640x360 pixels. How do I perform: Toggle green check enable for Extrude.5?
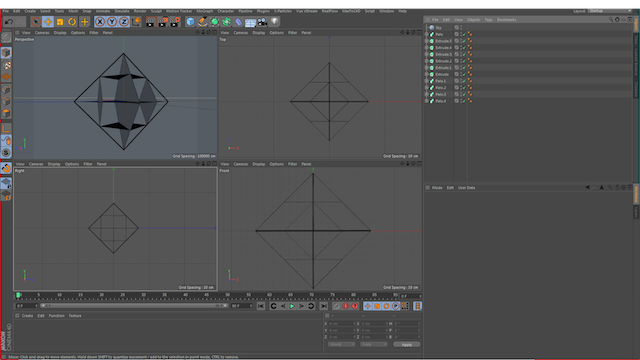click(x=464, y=41)
